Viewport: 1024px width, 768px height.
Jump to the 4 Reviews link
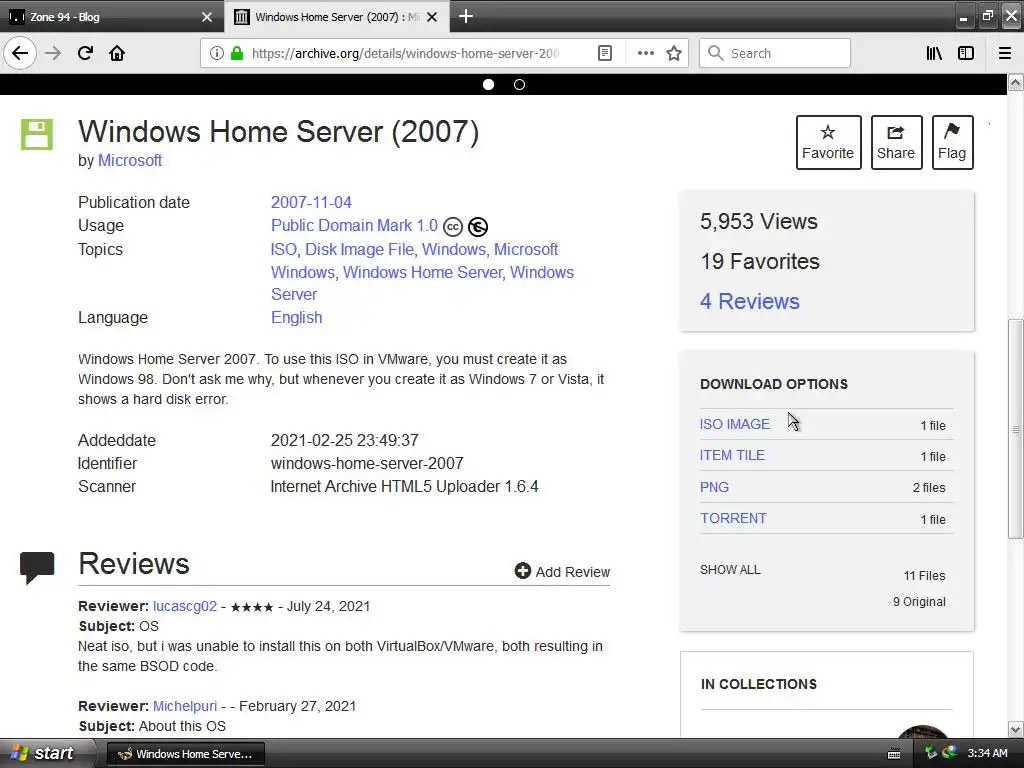pos(750,301)
